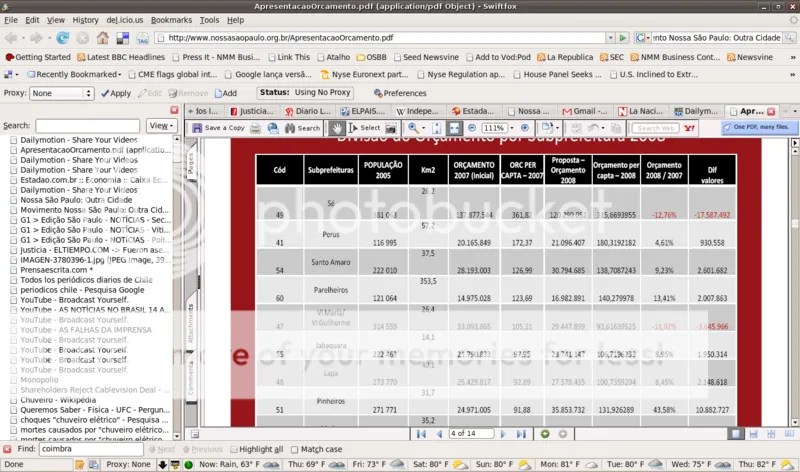Print the PDF document
Image resolution: width=800 pixels, height=472 pixels.
(255, 128)
